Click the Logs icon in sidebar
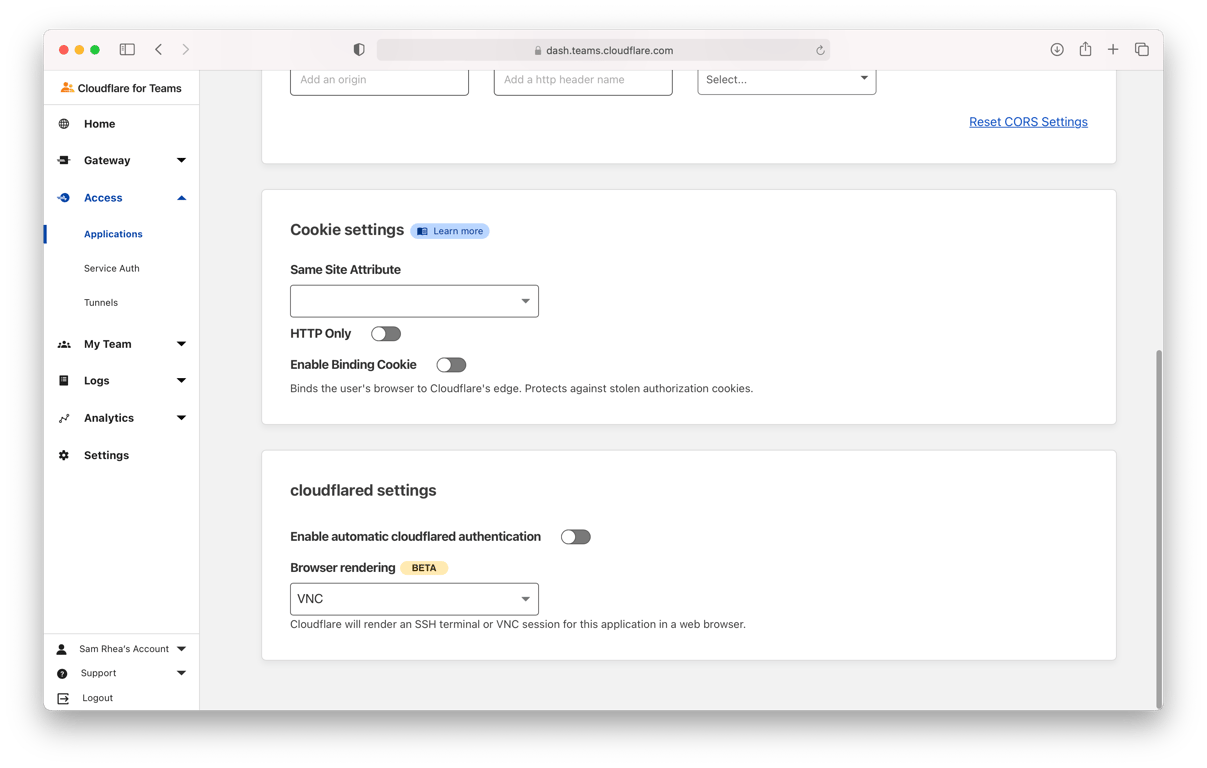 pyautogui.click(x=64, y=381)
